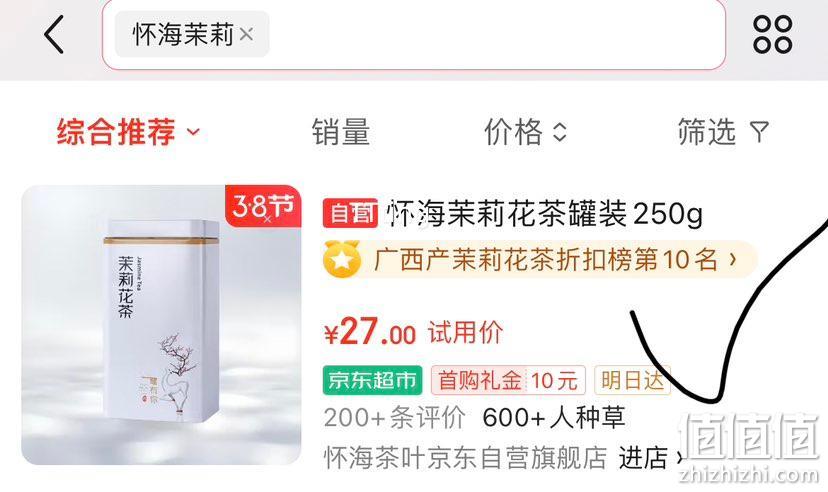Open the jasmine tea tin thumbnail

(x=161, y=325)
